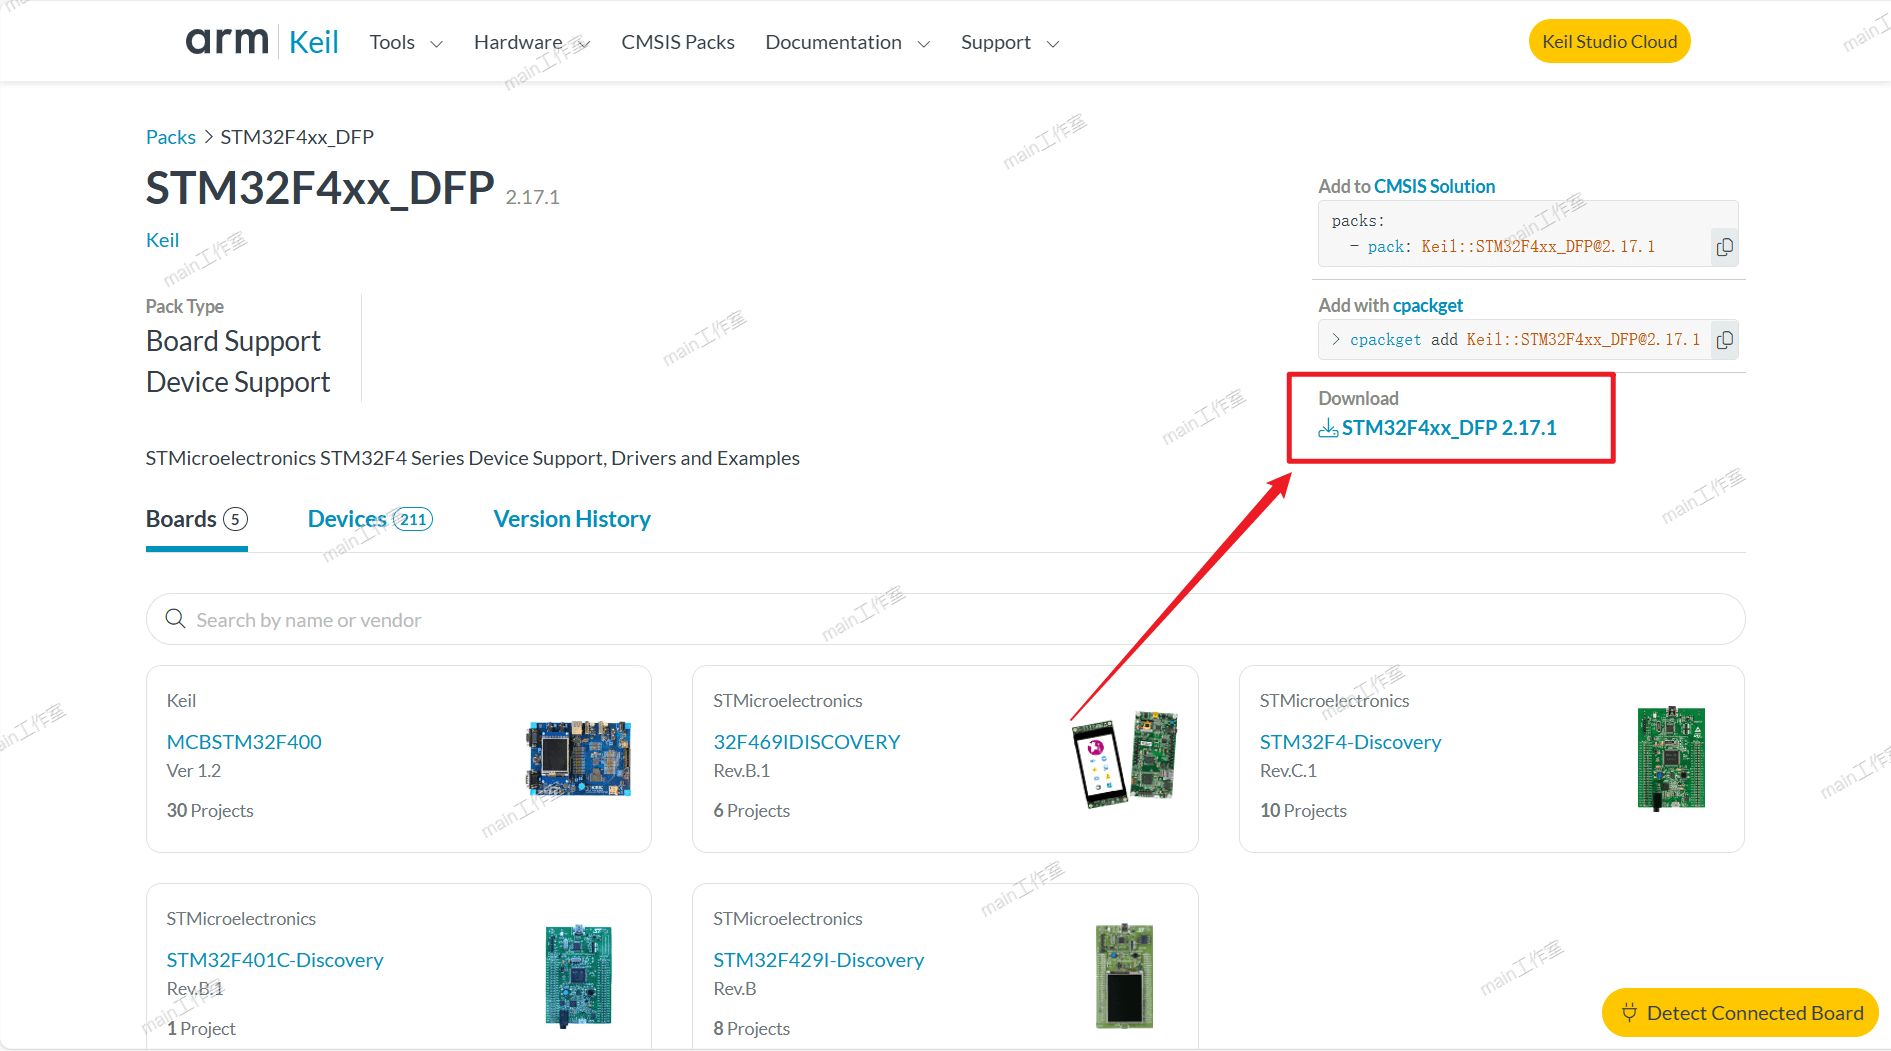Click the search magnifier icon

point(175,619)
